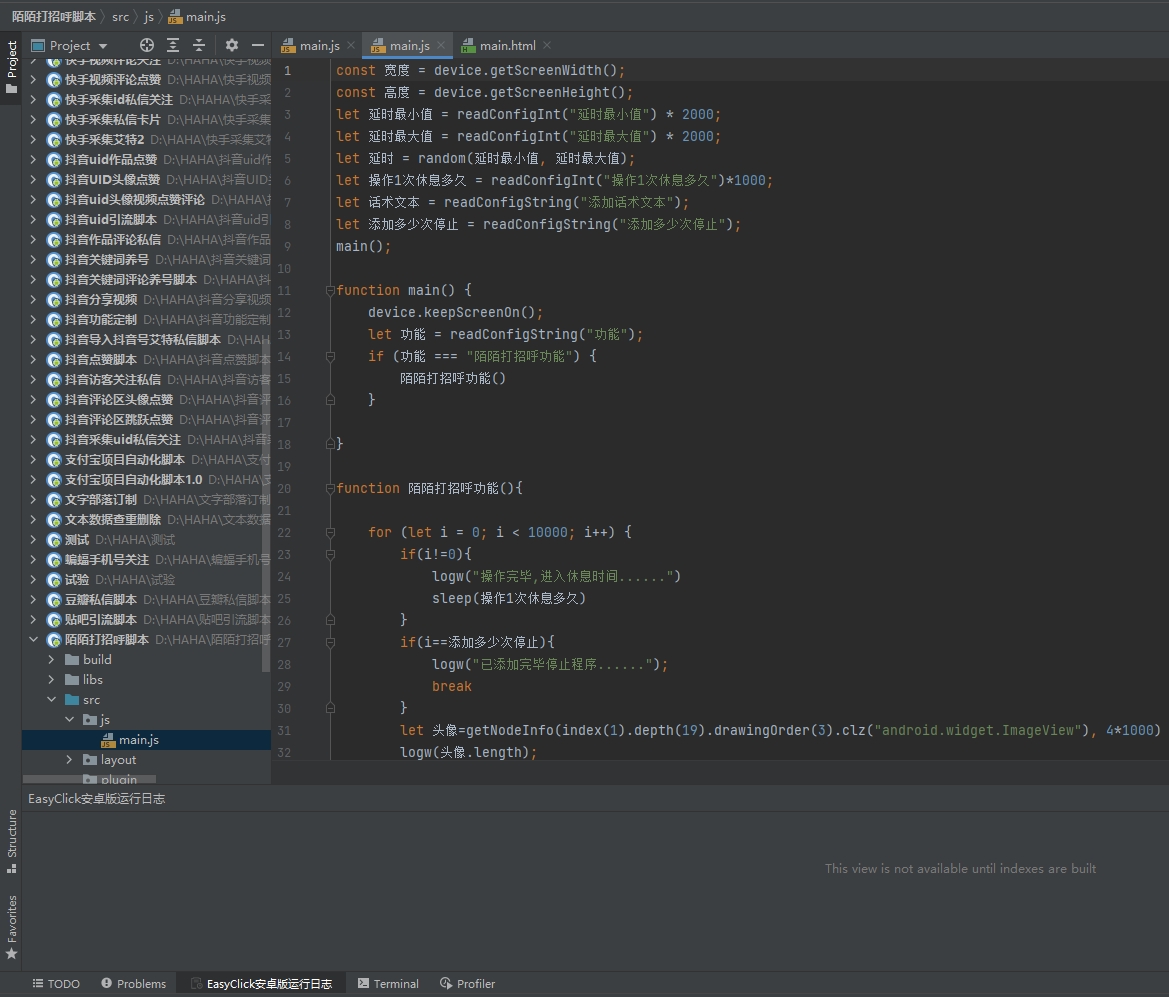Screen dimensions: 1169x997
Task: Click the main.js breadcrumb
Action: click(198, 16)
